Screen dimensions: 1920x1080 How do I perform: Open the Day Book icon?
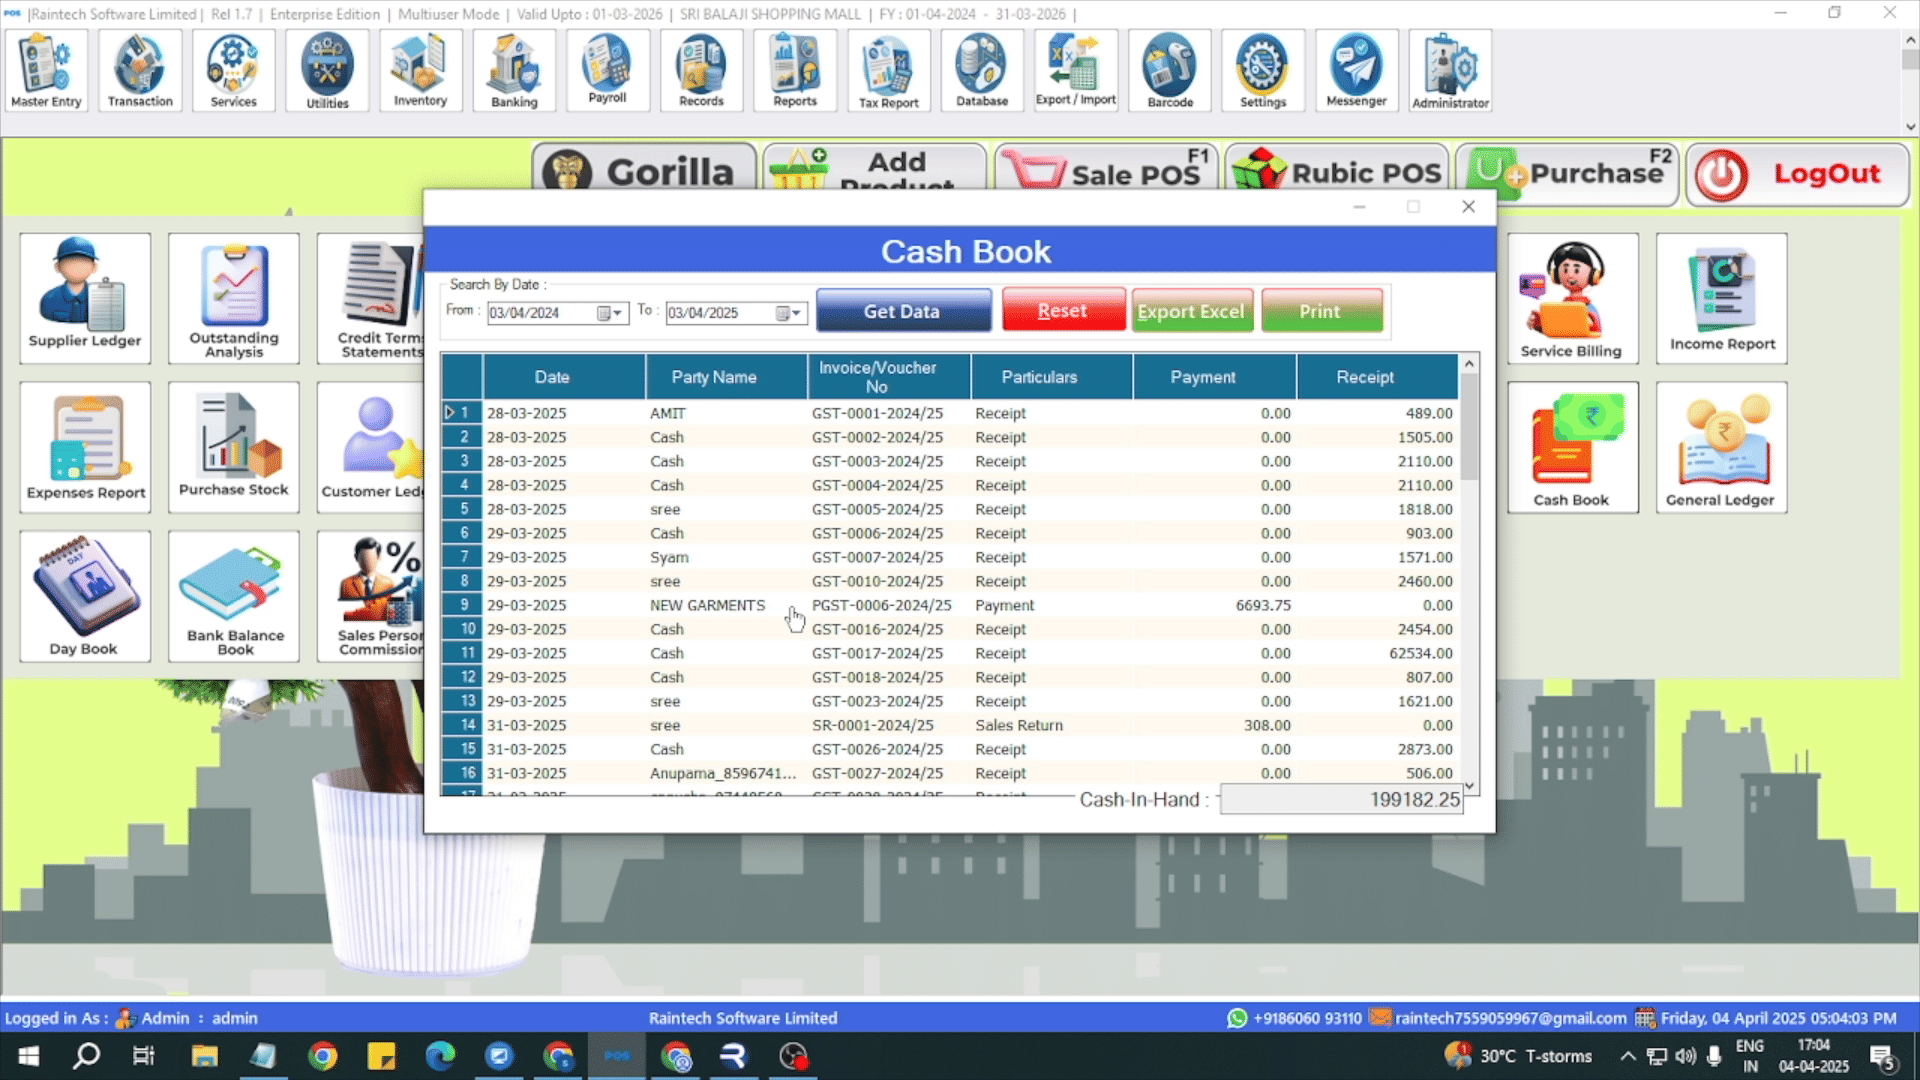coord(85,596)
